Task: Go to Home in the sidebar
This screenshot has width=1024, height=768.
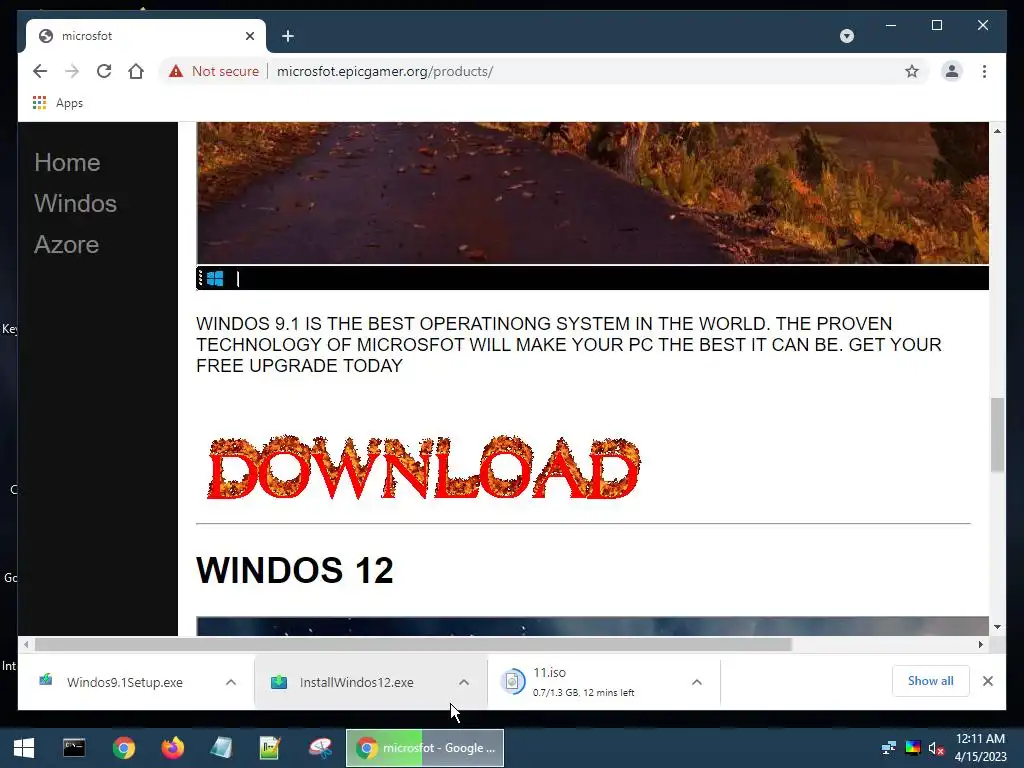Action: coord(67,162)
